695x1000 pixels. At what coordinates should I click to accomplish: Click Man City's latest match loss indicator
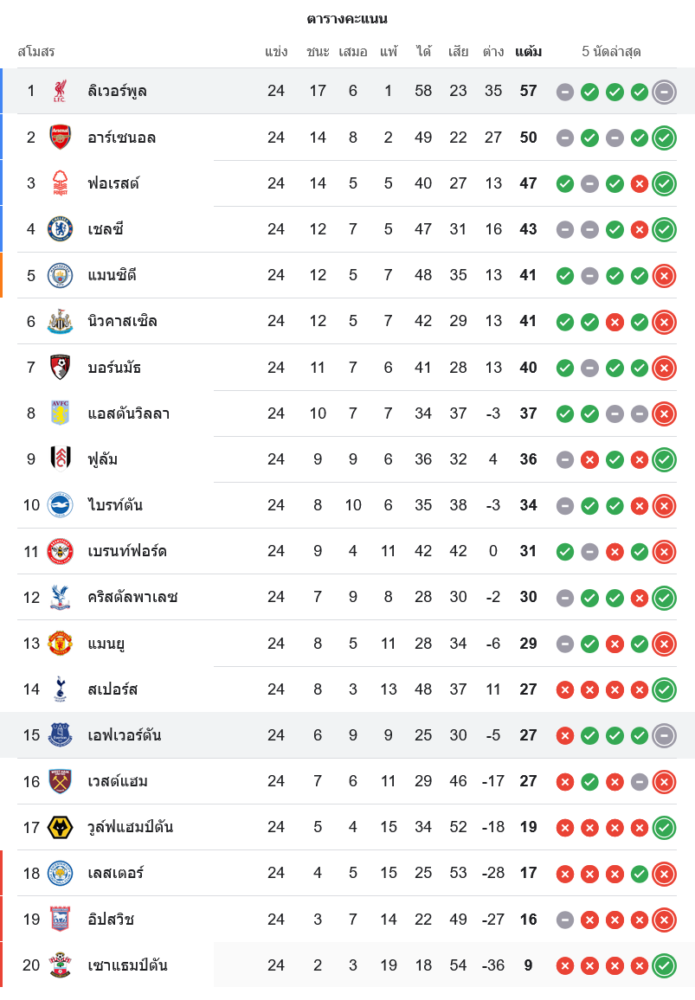[x=664, y=276]
